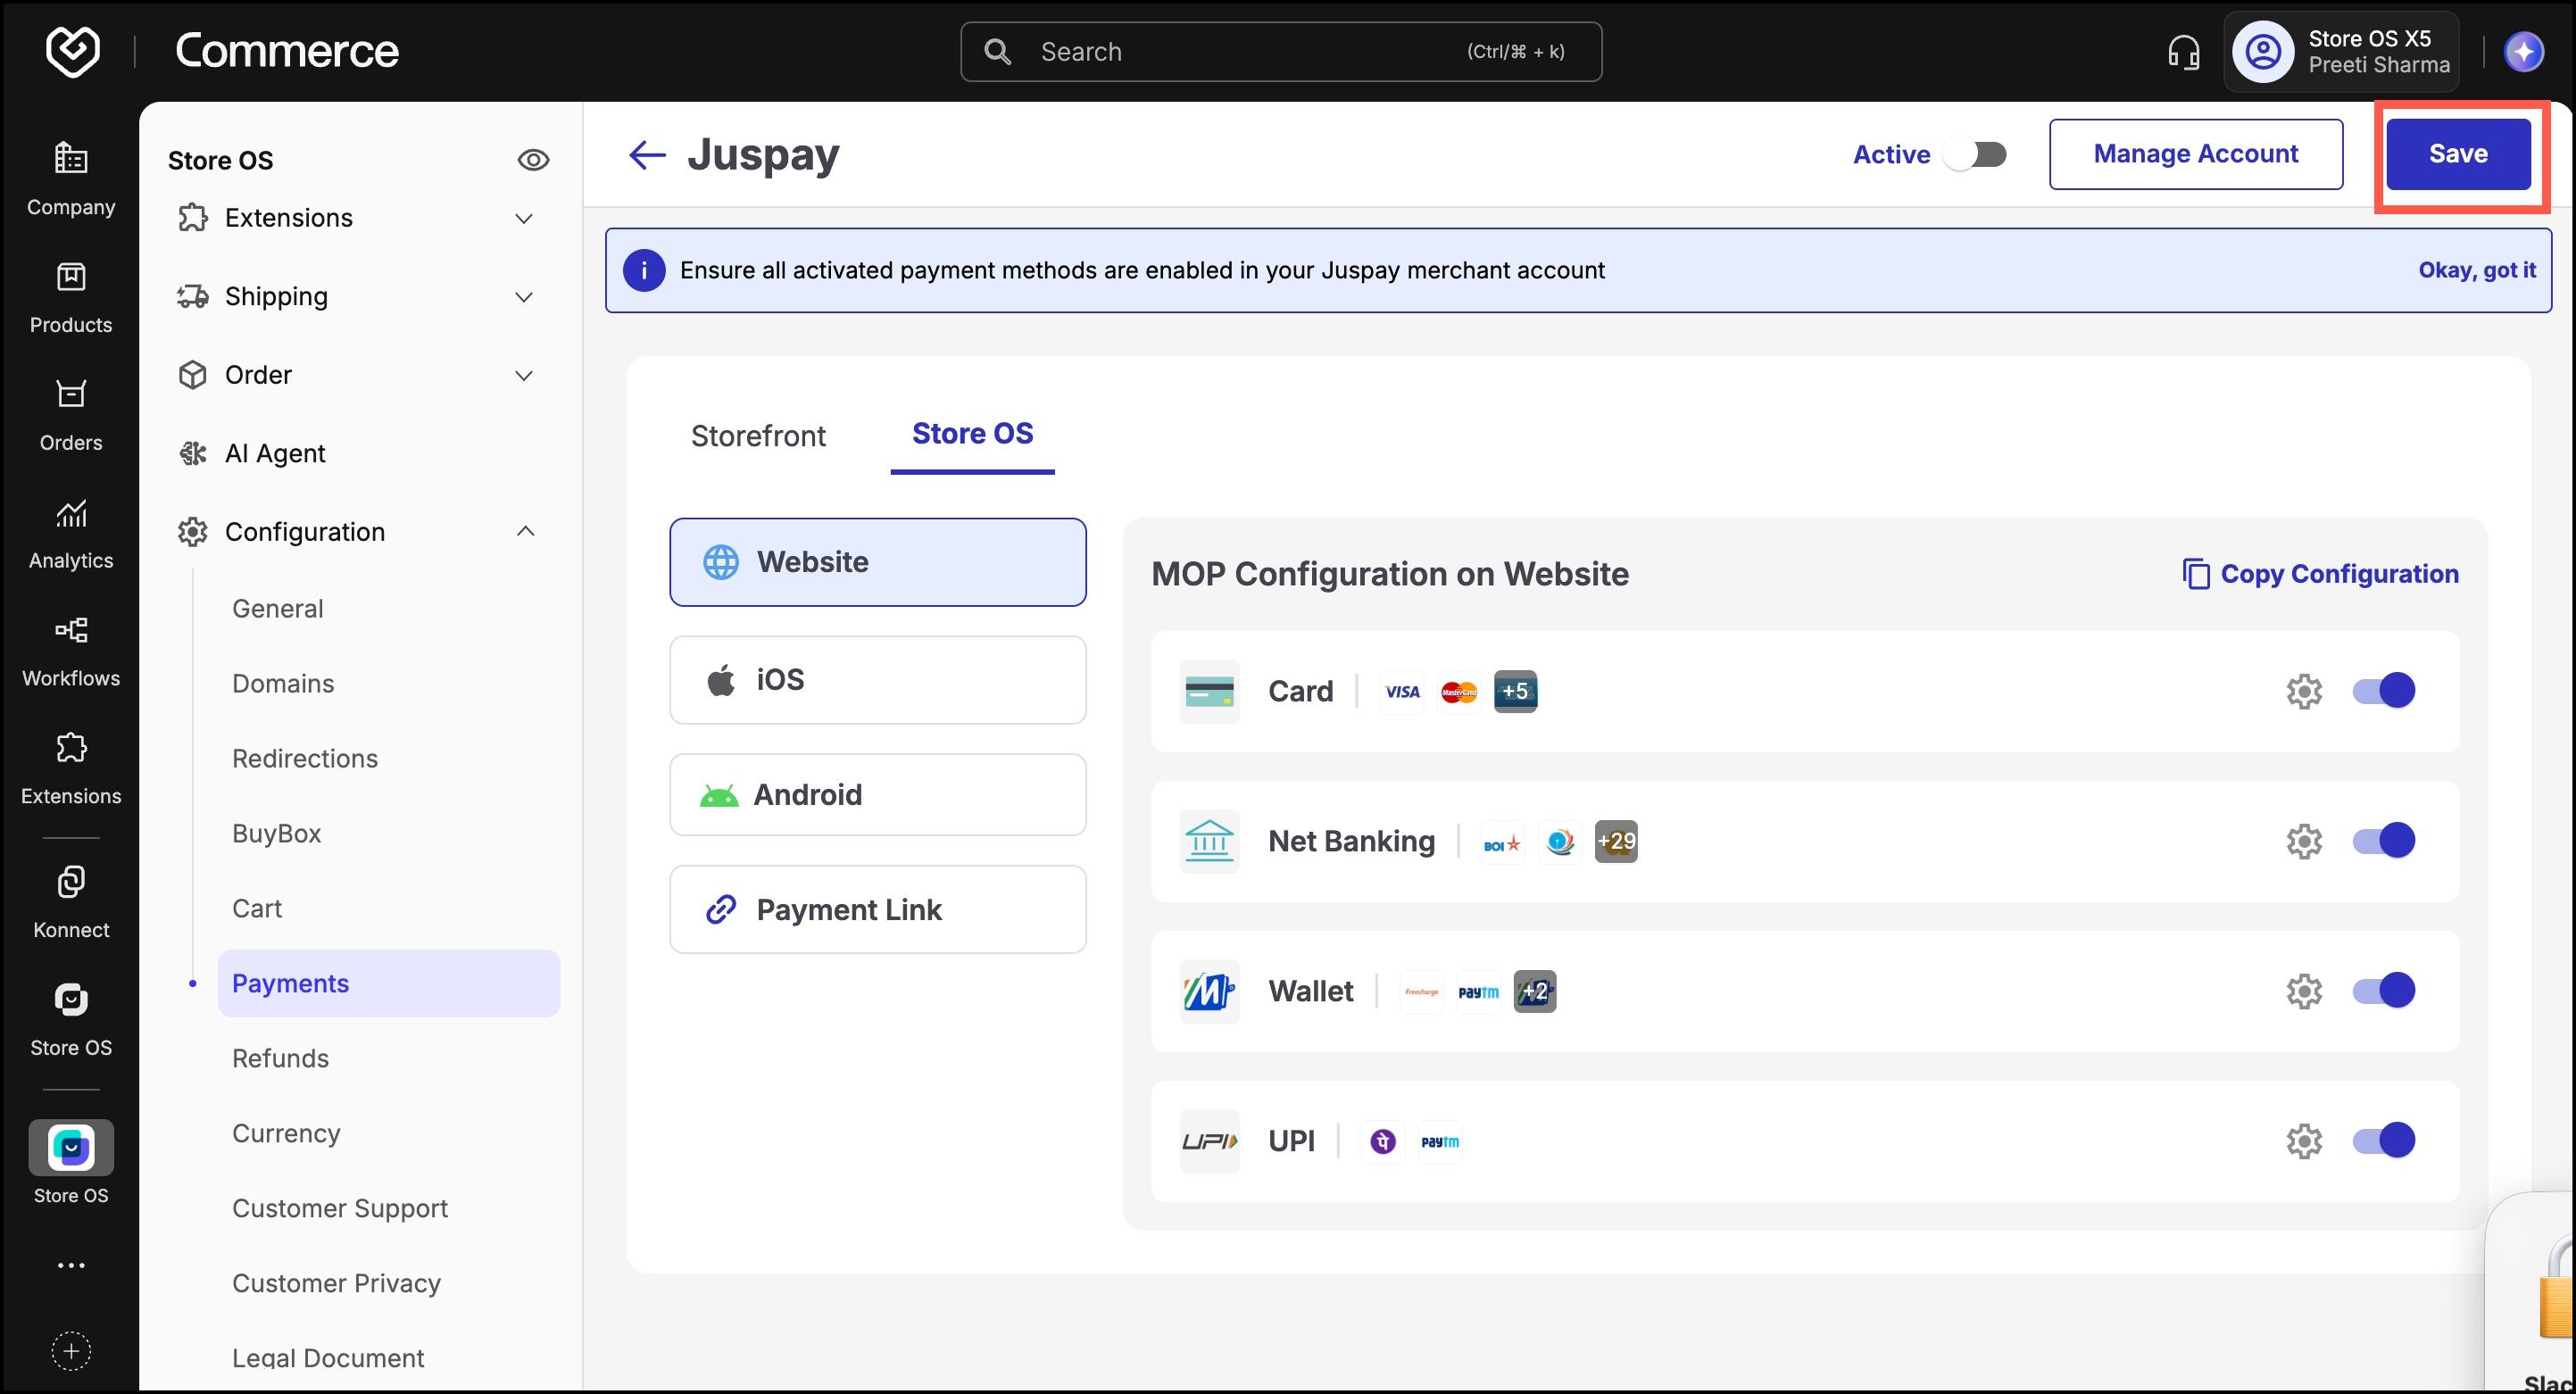This screenshot has height=1394, width=2576.
Task: Click the PhonePe logo in UPI row
Action: (x=1383, y=1141)
